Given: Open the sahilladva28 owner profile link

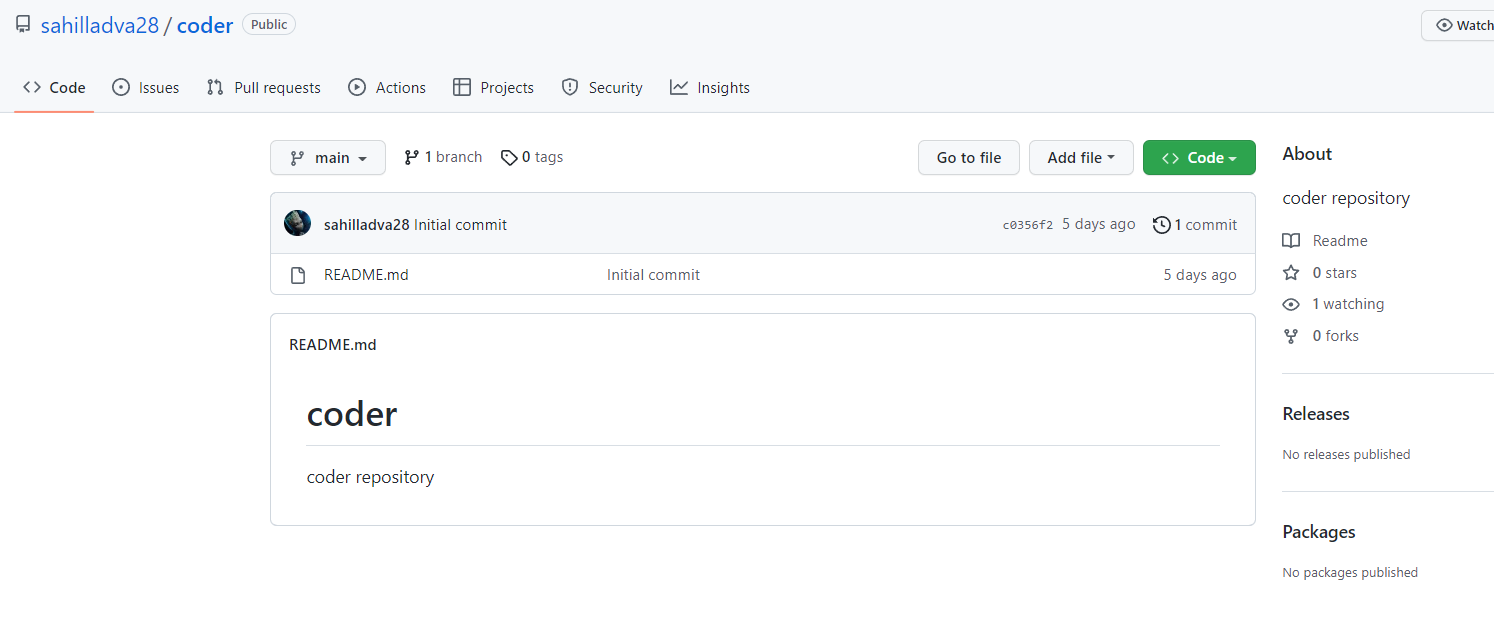Looking at the screenshot, I should point(100,25).
